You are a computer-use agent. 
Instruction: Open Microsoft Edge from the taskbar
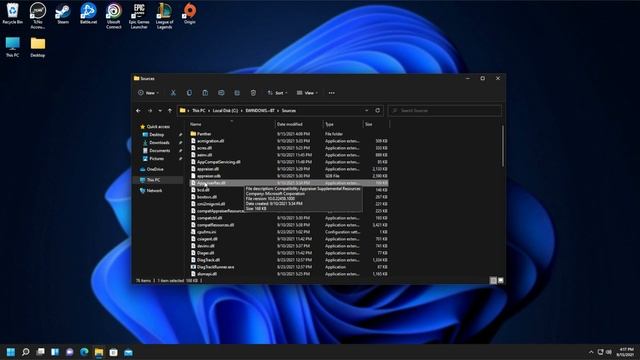(84, 352)
